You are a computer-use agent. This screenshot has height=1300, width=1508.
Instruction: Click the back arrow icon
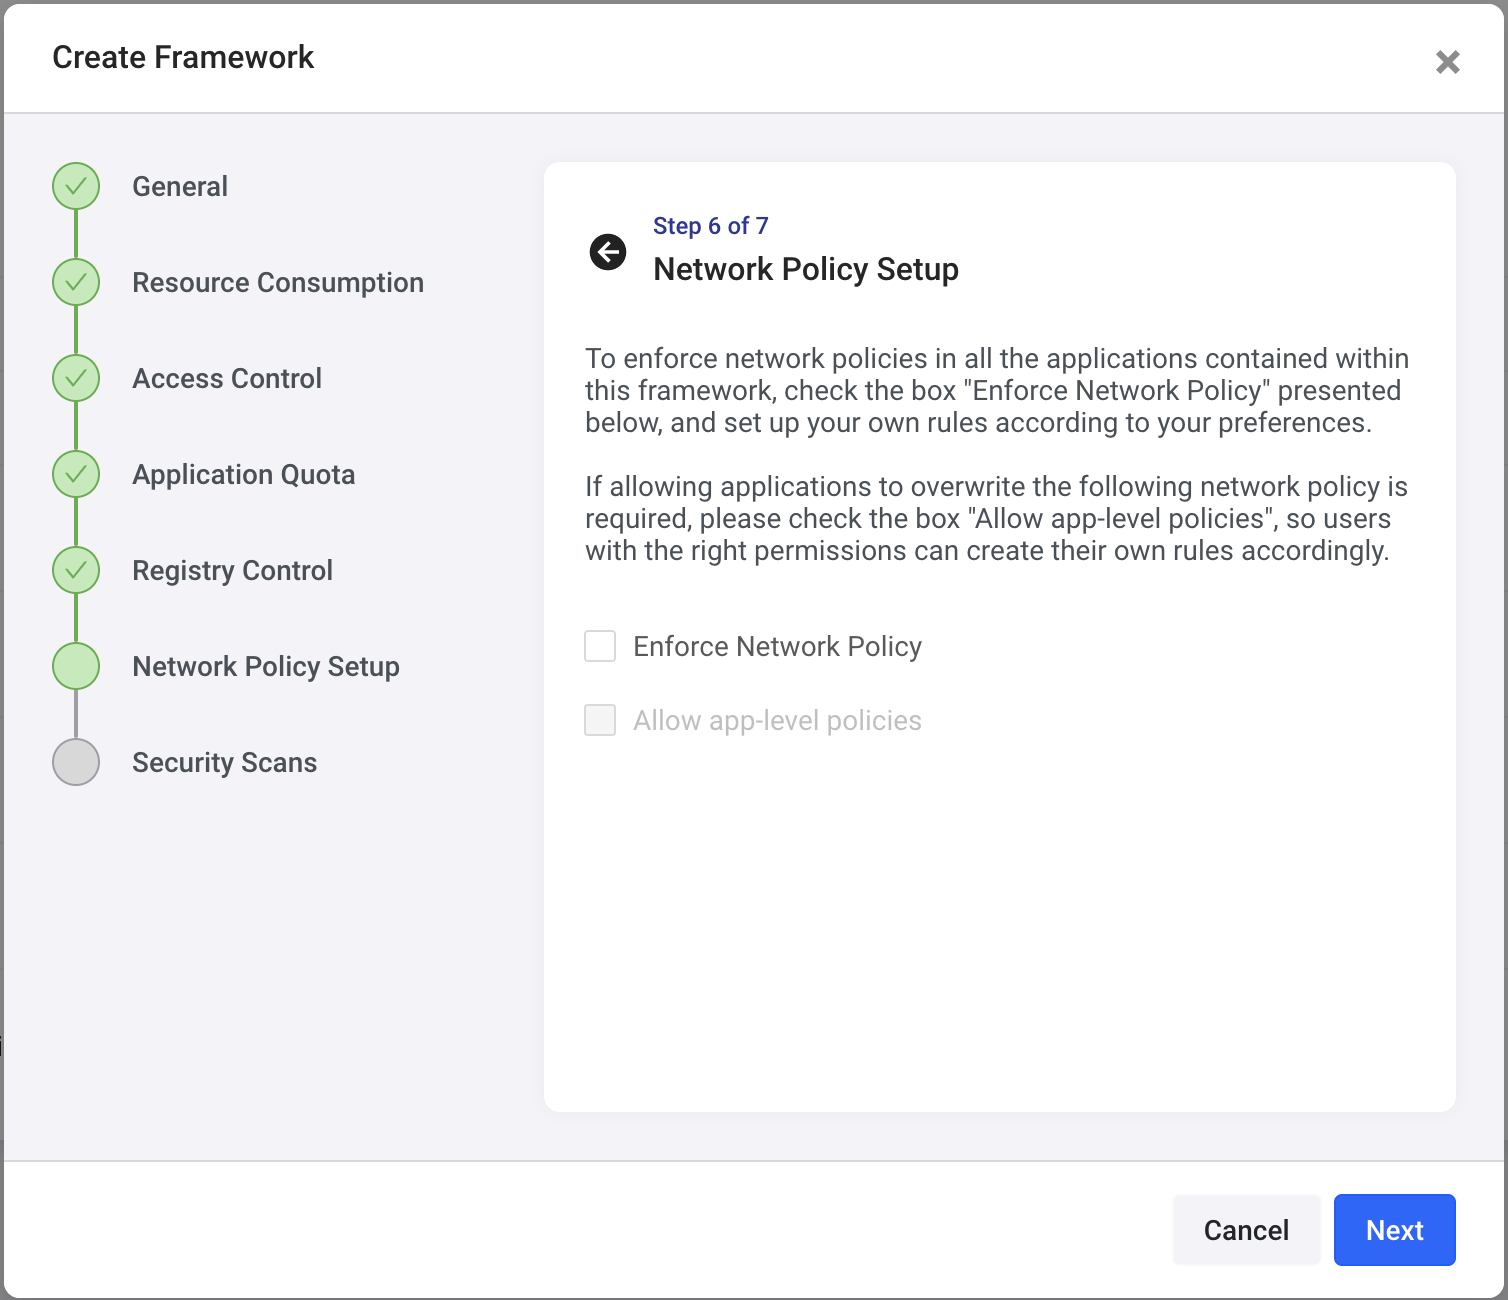click(x=608, y=252)
